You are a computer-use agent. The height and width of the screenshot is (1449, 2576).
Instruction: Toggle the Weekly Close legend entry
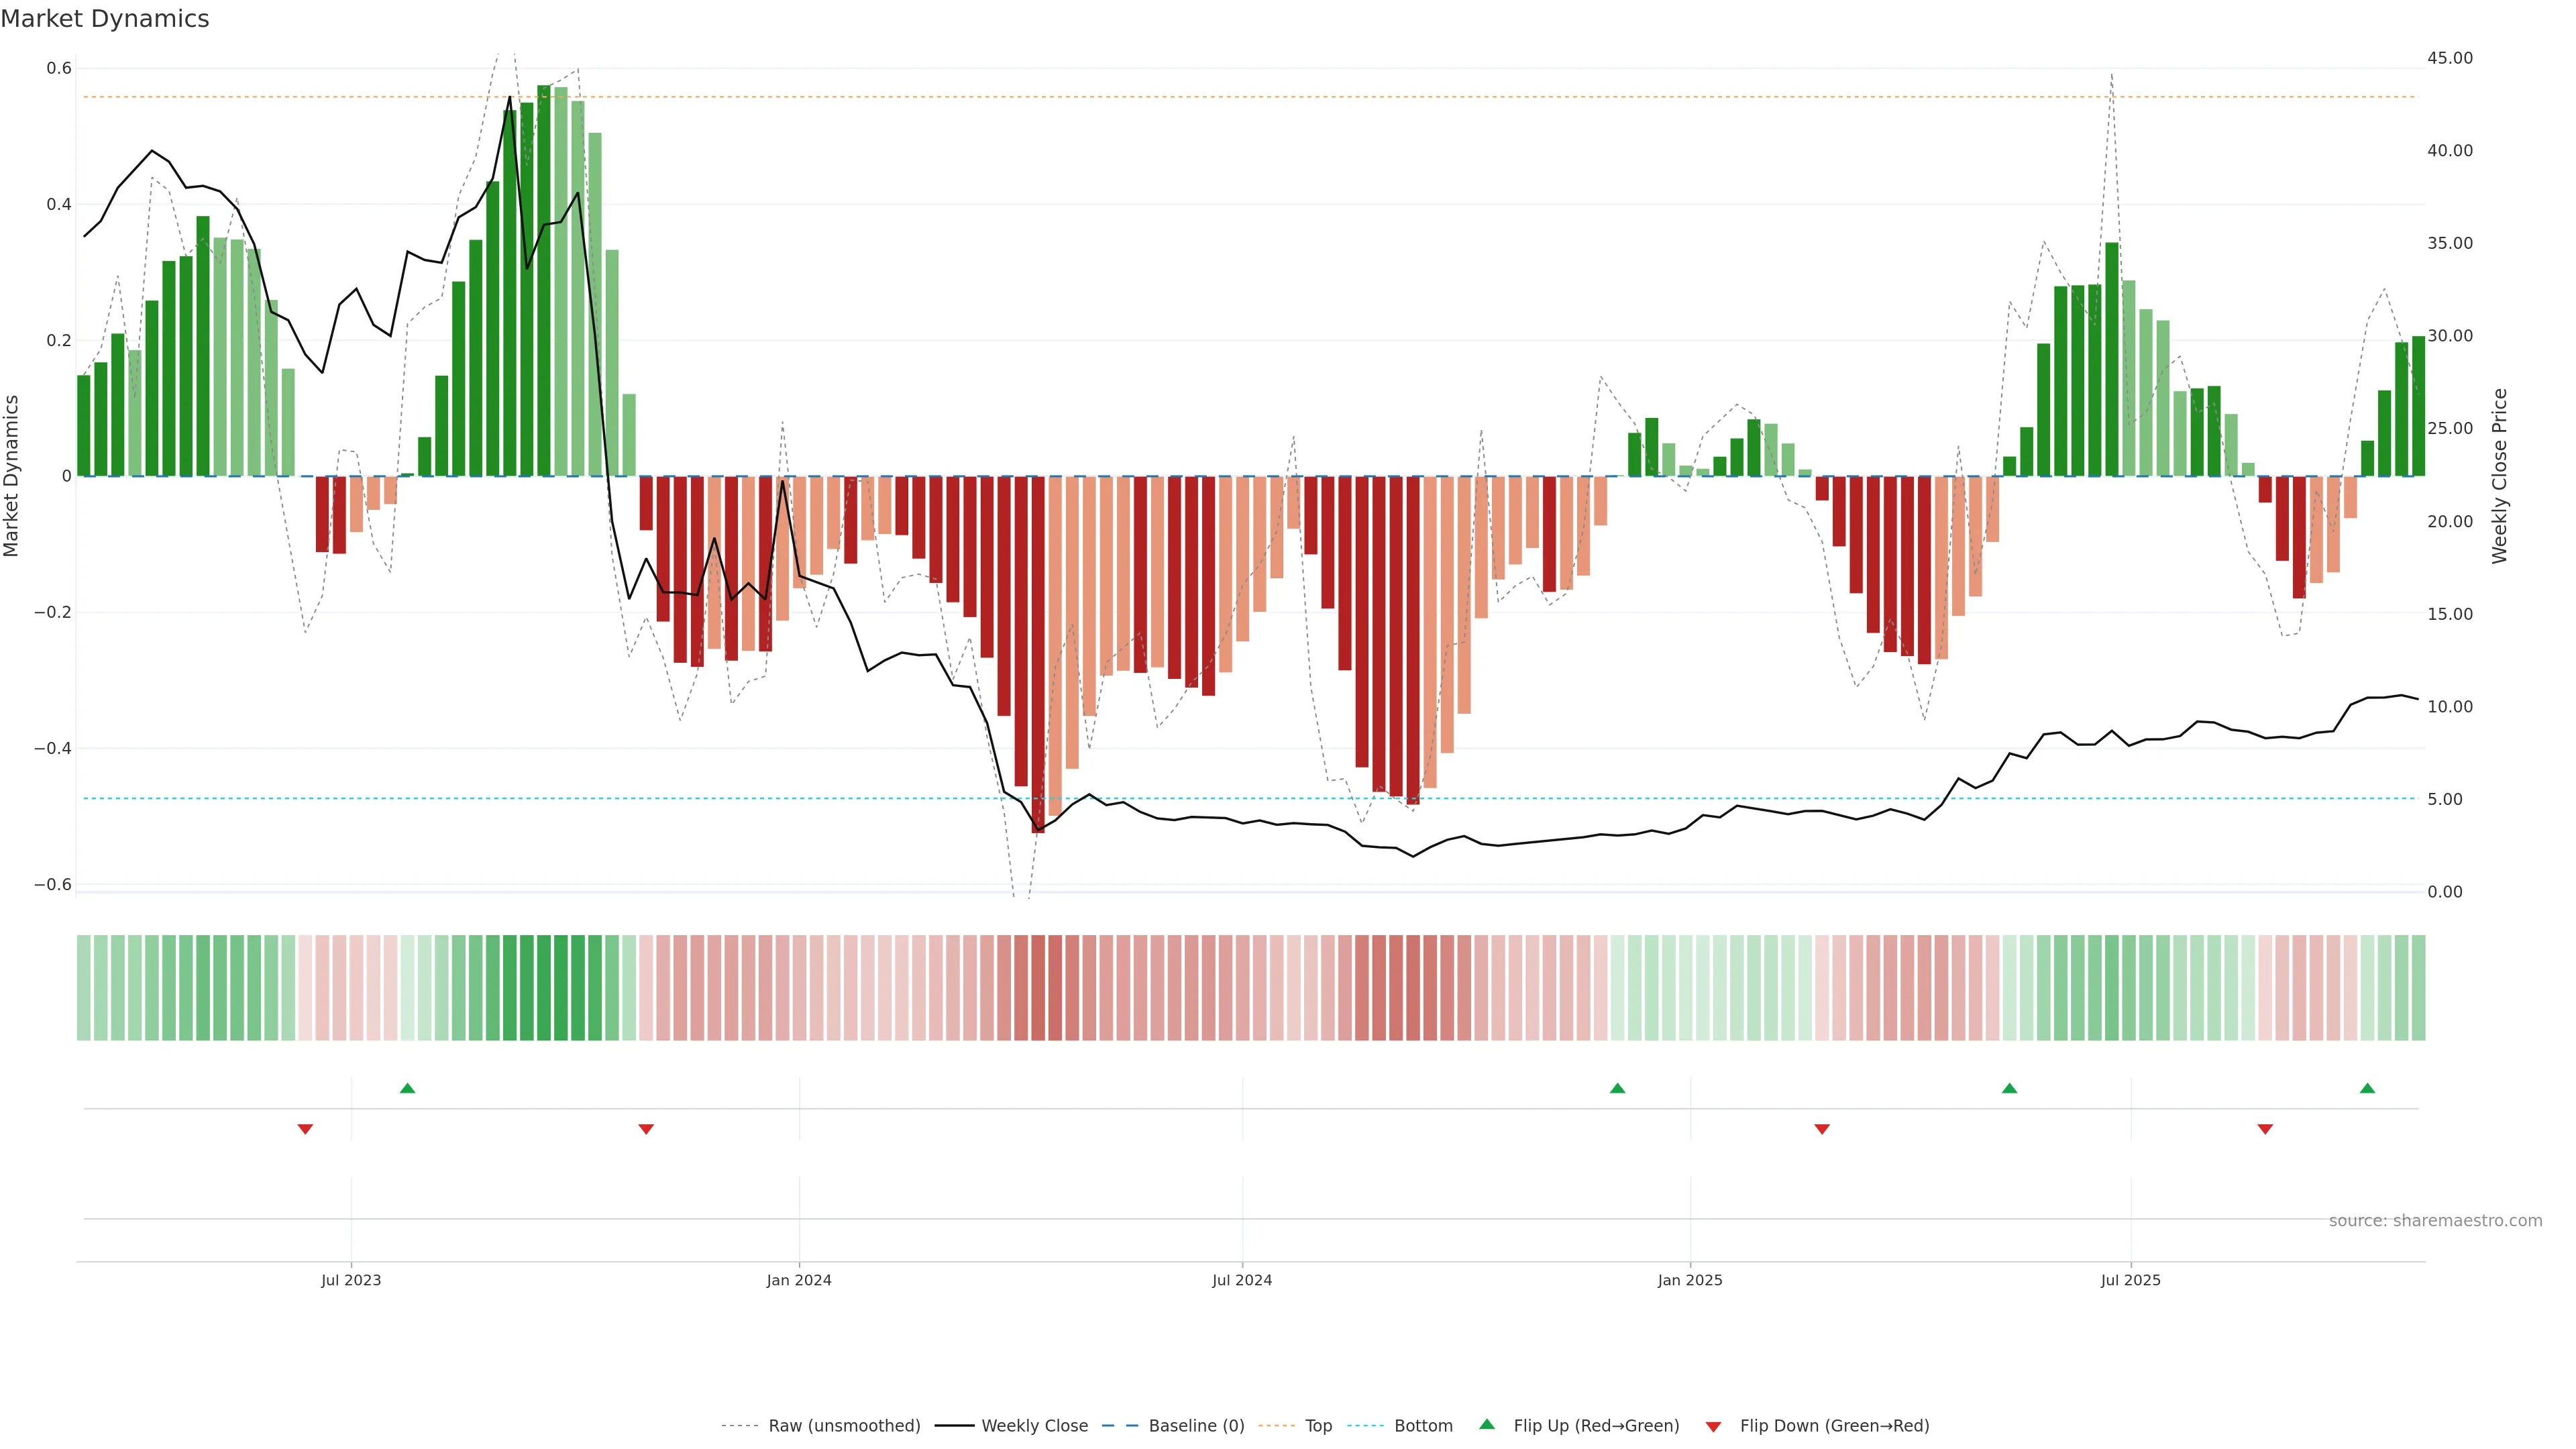(x=1034, y=1426)
